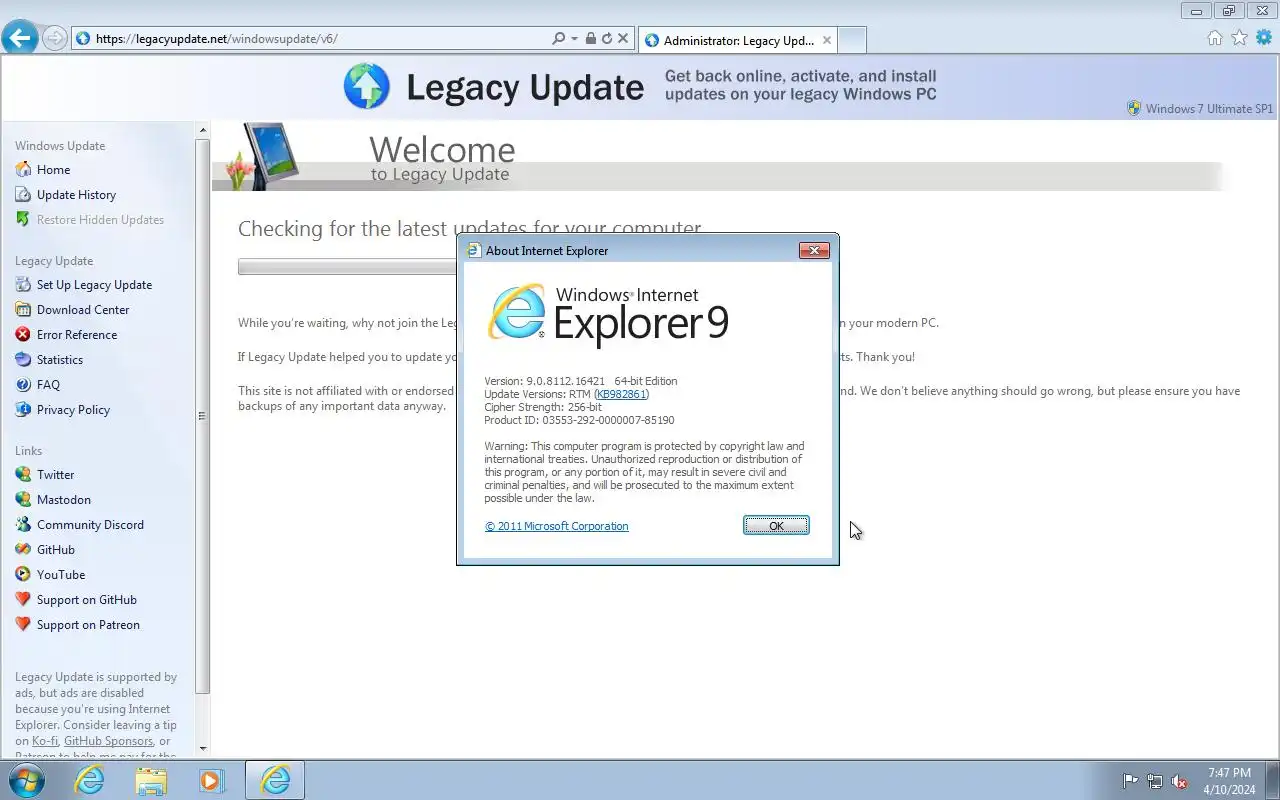The image size is (1280, 800).
Task: Open the Home sidebar link
Action: click(x=53, y=169)
